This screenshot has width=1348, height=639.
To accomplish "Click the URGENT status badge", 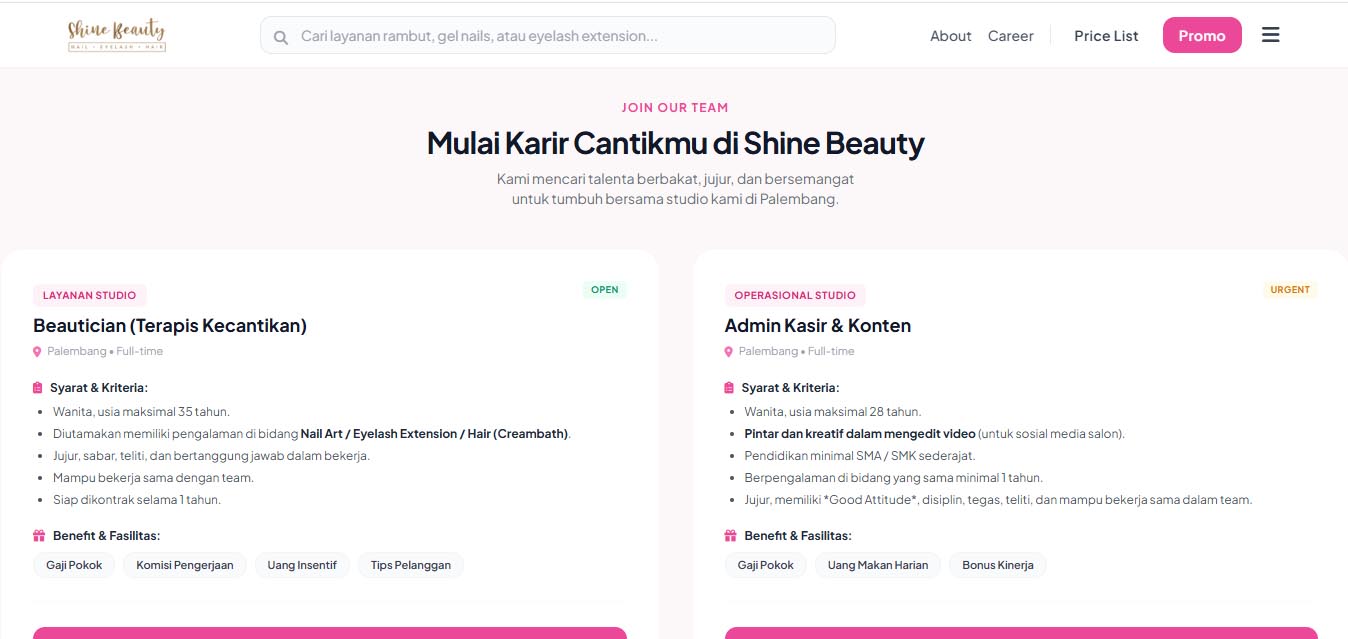I will pyautogui.click(x=1290, y=290).
